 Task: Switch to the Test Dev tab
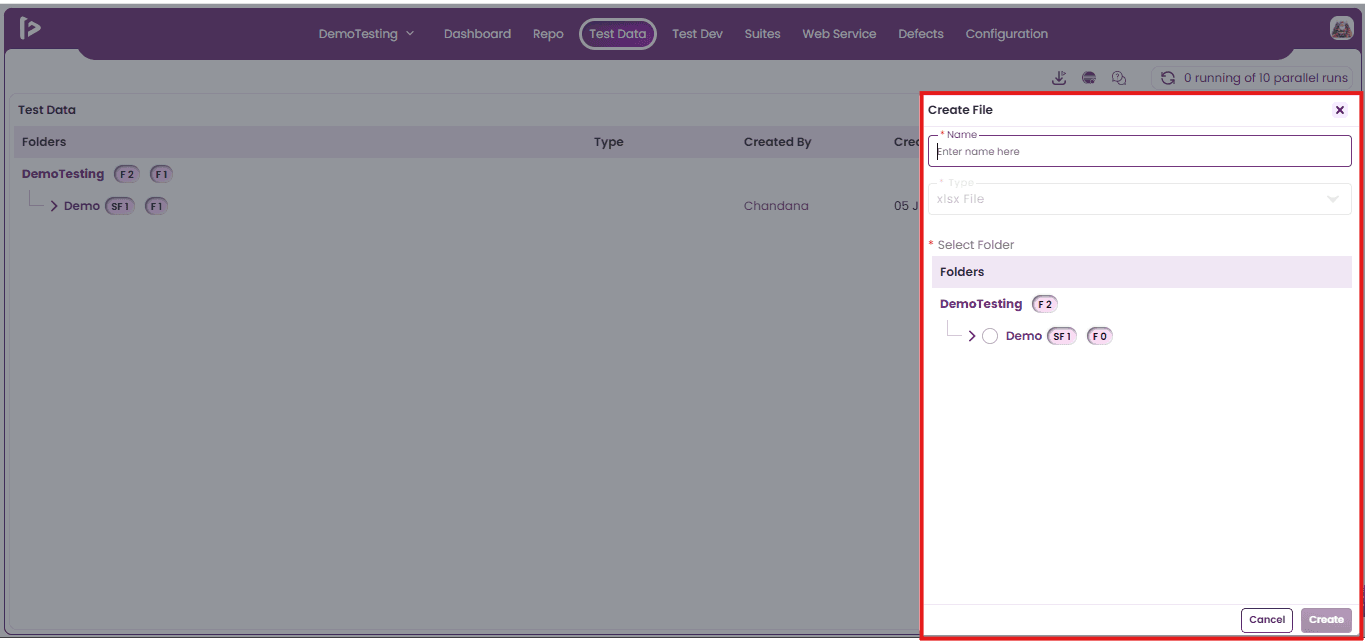(x=697, y=34)
